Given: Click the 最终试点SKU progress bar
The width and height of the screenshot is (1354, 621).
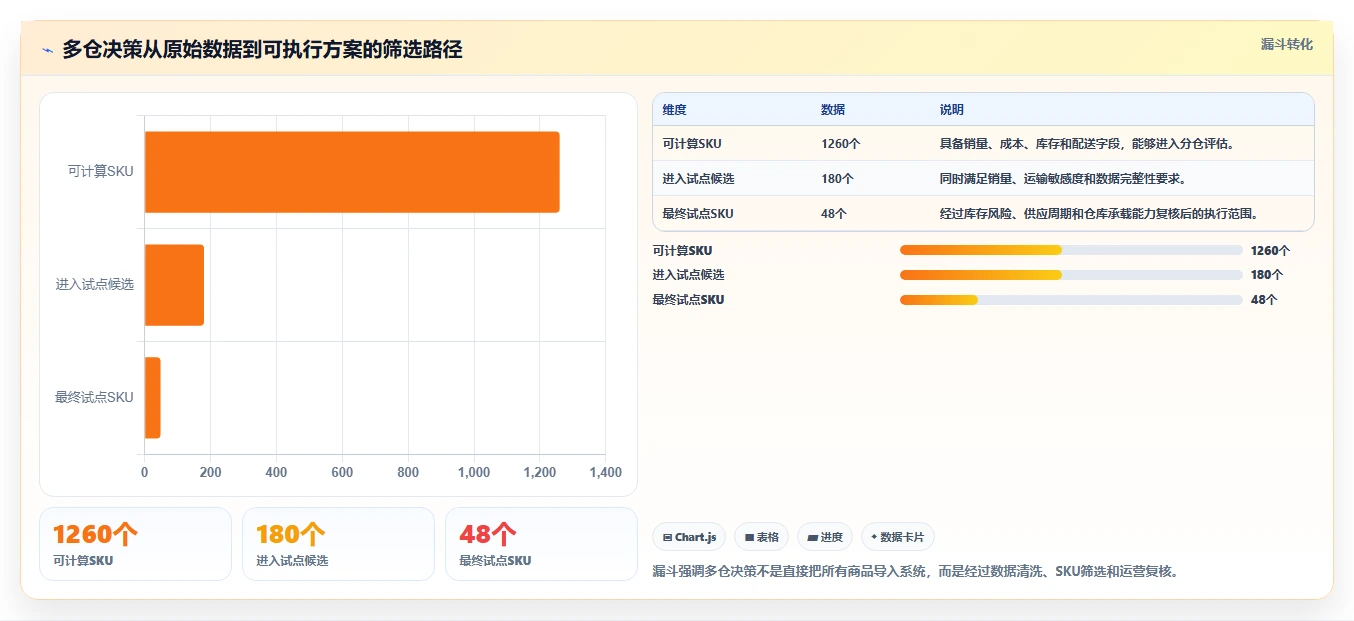Looking at the screenshot, I should pyautogui.click(x=1071, y=300).
